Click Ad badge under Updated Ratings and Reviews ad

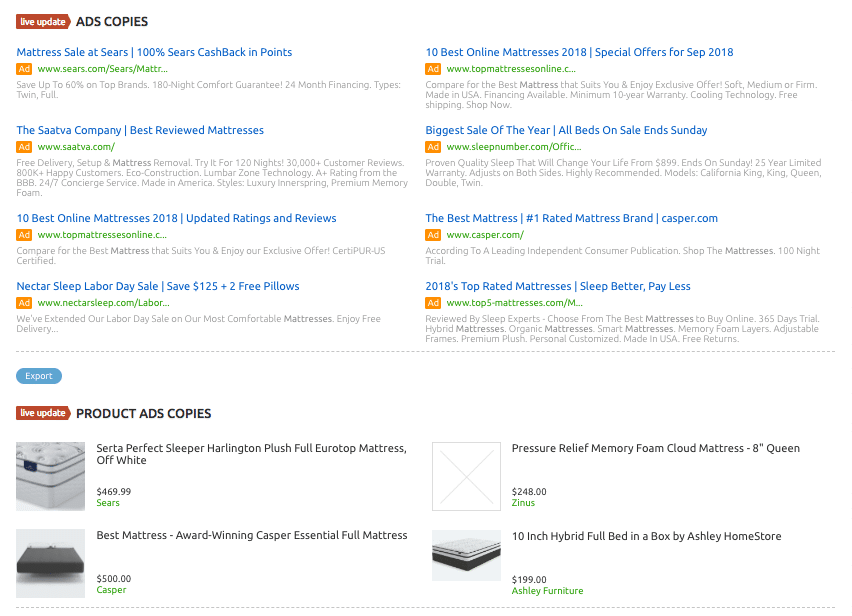click(24, 235)
